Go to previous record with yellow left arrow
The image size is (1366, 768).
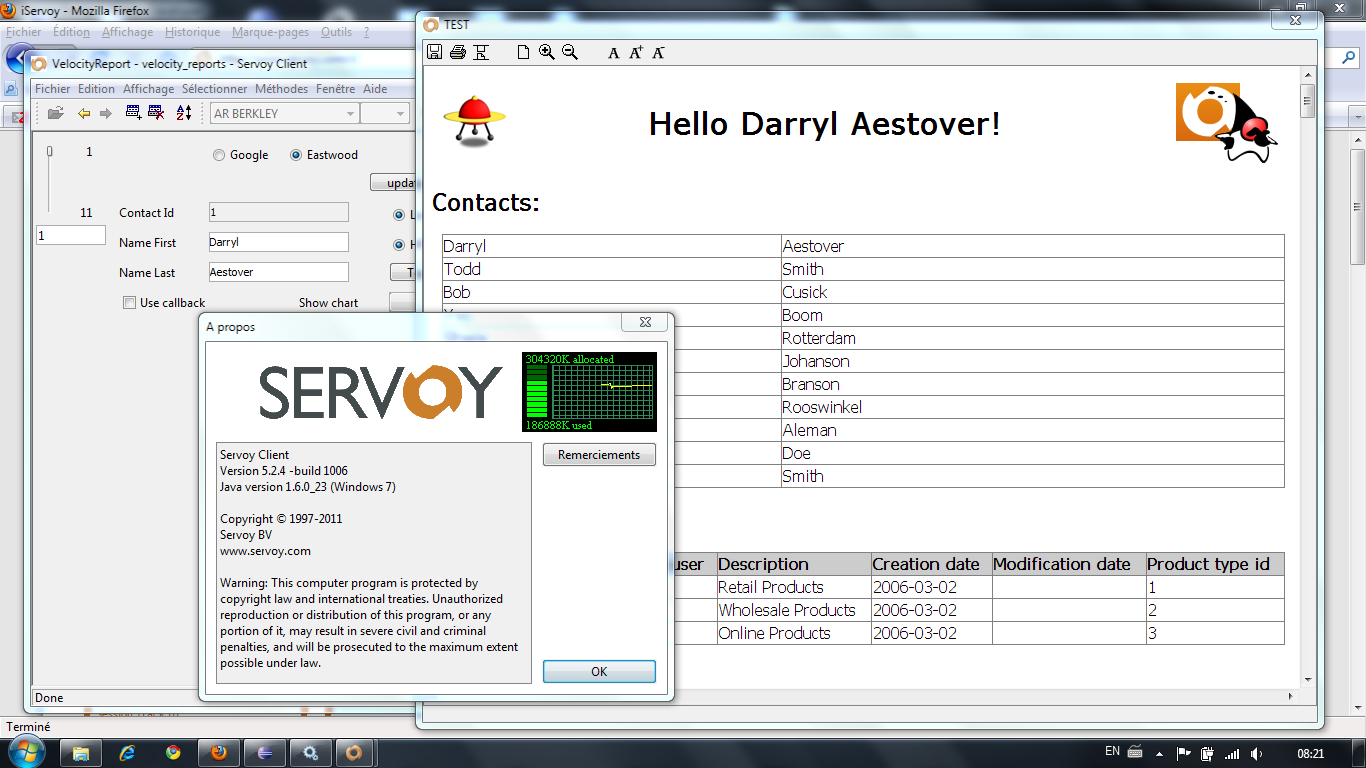pyautogui.click(x=84, y=113)
